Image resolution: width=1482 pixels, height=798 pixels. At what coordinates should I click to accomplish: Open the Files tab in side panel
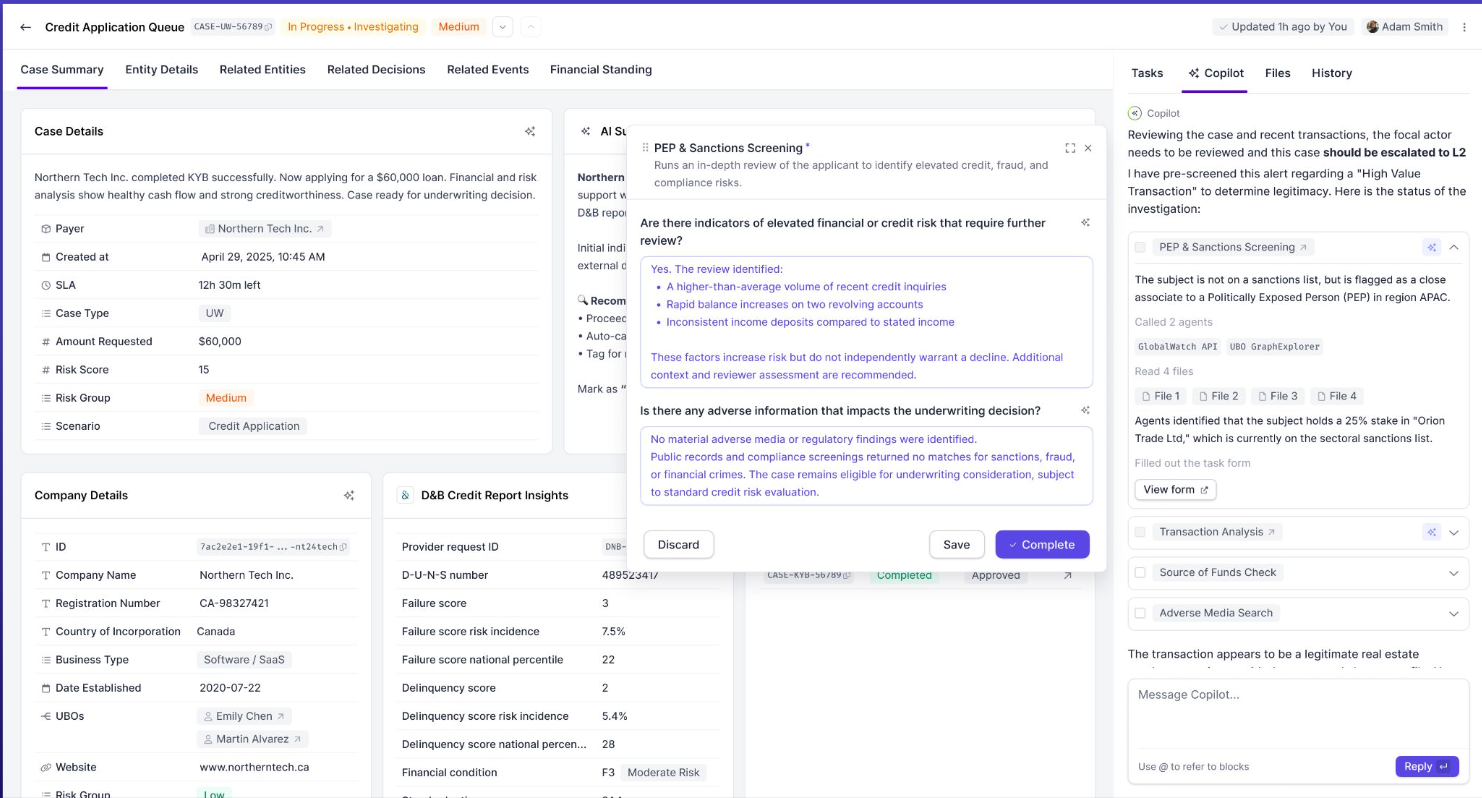click(x=1278, y=73)
